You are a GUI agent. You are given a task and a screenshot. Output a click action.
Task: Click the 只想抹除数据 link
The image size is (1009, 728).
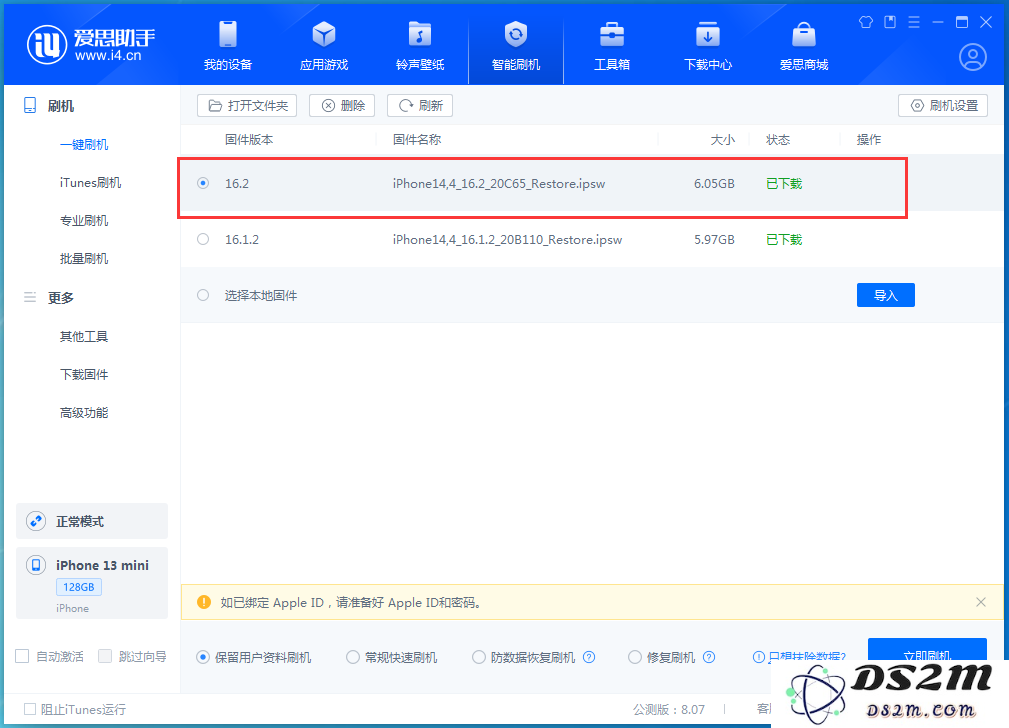(799, 657)
